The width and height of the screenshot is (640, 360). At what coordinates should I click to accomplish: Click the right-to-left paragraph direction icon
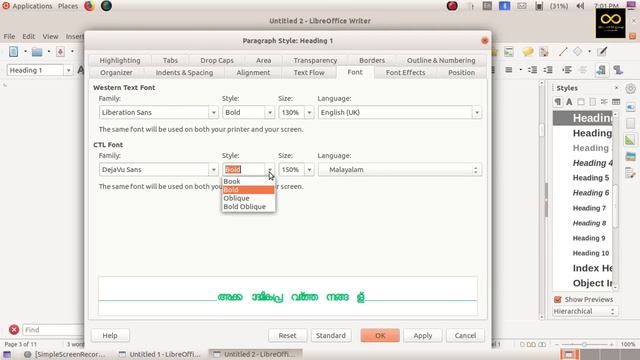[618, 70]
